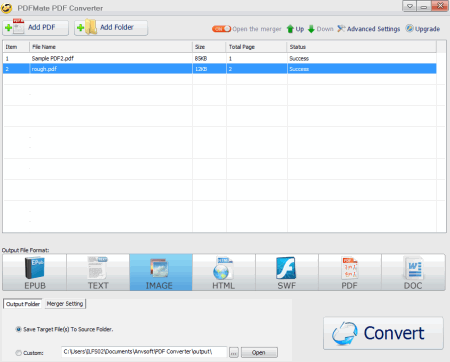This screenshot has height=362, width=450.
Task: Click the Convert button
Action: point(383,333)
